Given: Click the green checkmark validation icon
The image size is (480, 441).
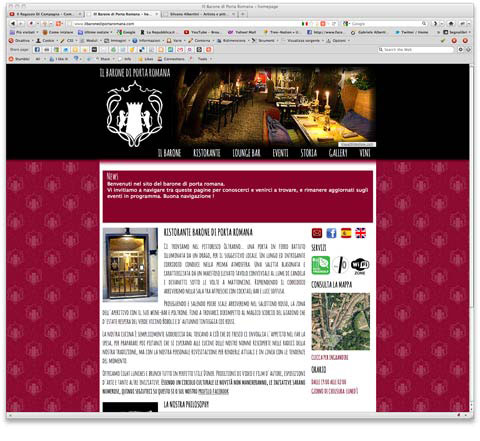Looking at the screenshot, I should [443, 41].
